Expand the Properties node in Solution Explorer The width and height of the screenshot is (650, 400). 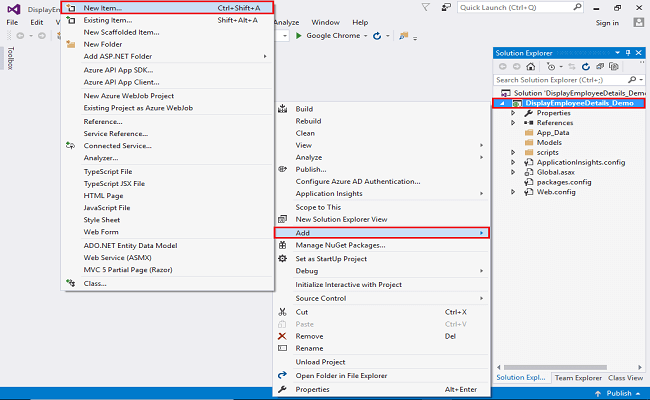(513, 113)
